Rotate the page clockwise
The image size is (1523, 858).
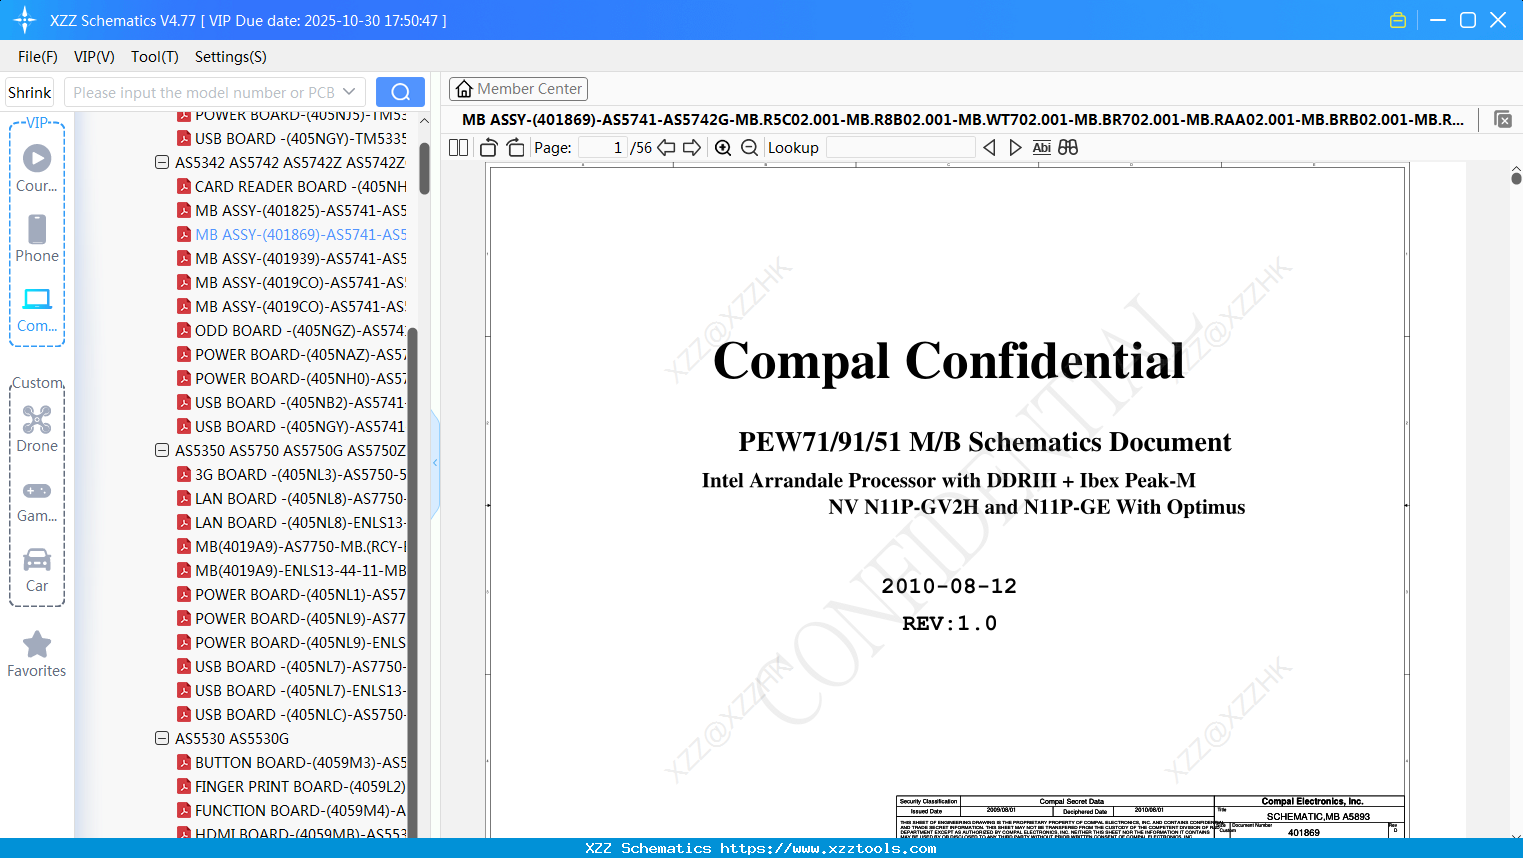coord(515,148)
